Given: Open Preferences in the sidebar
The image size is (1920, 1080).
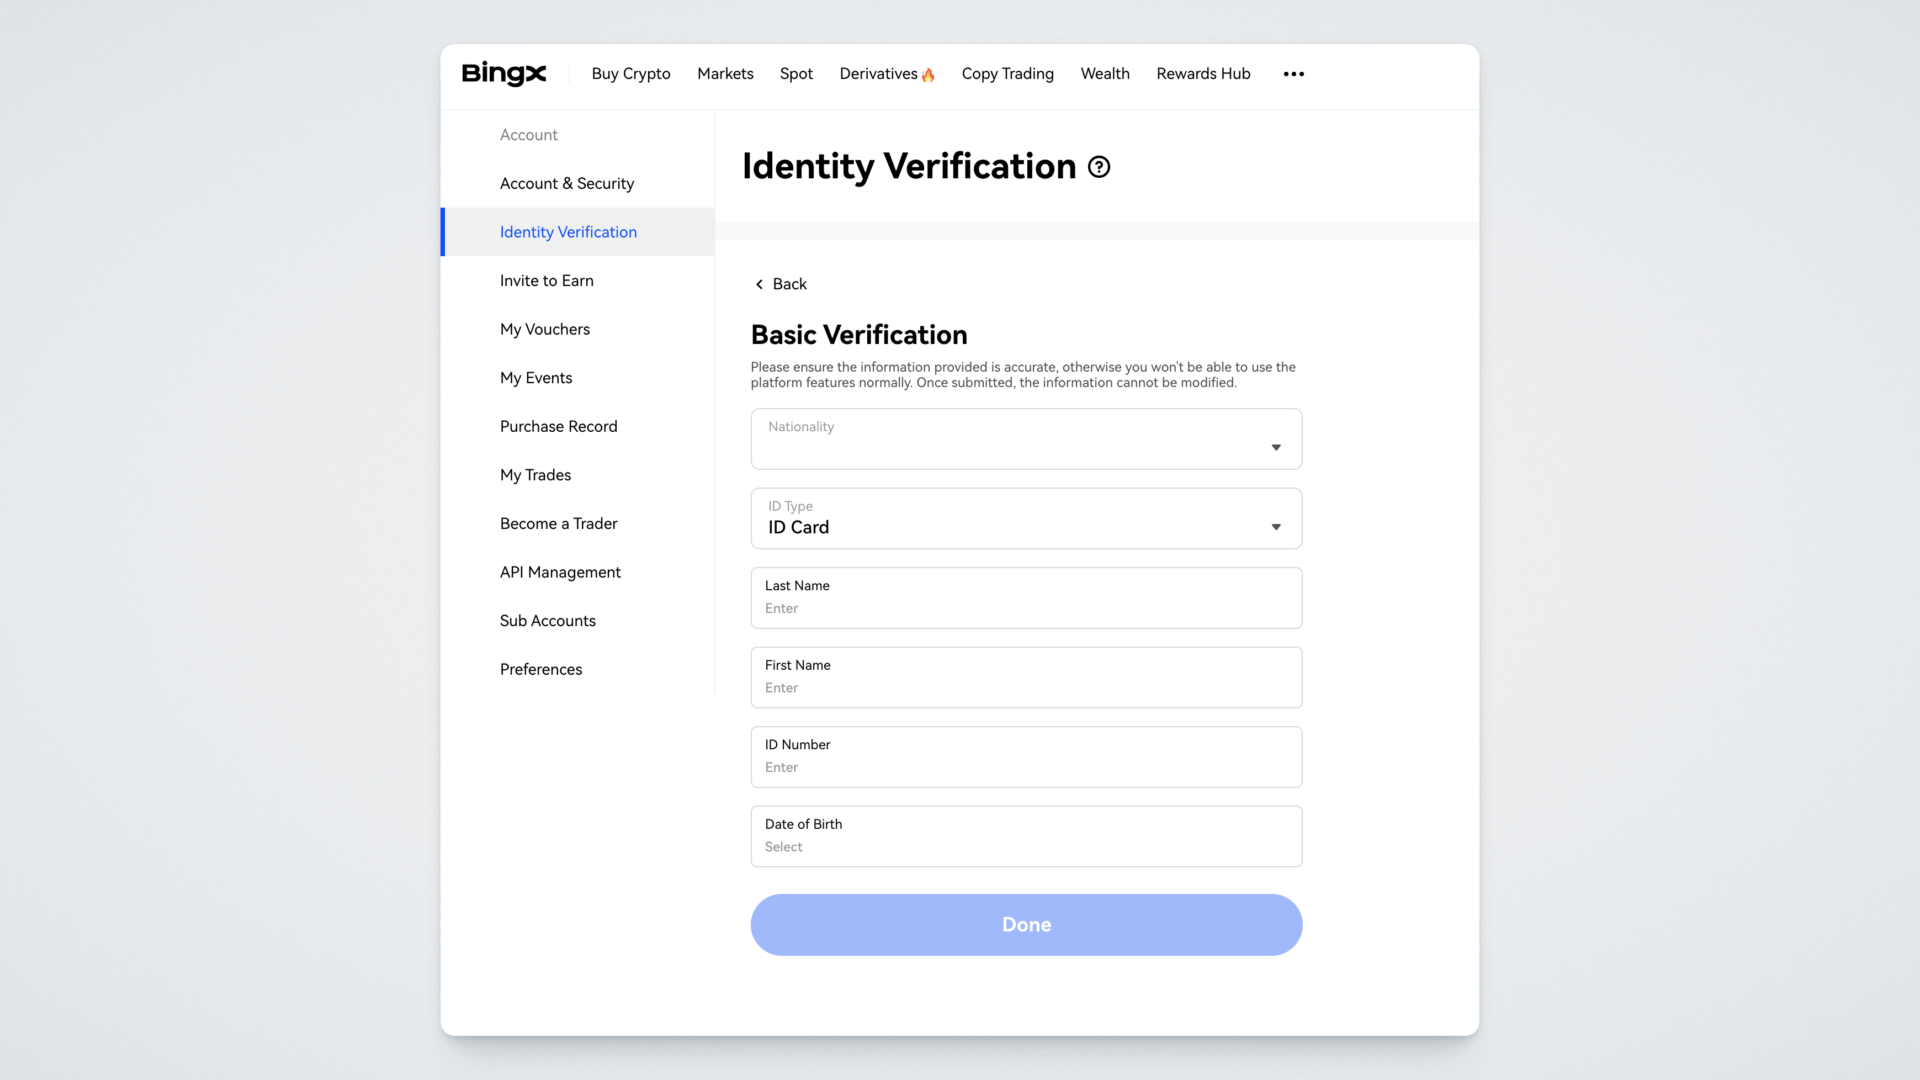Looking at the screenshot, I should pos(540,670).
